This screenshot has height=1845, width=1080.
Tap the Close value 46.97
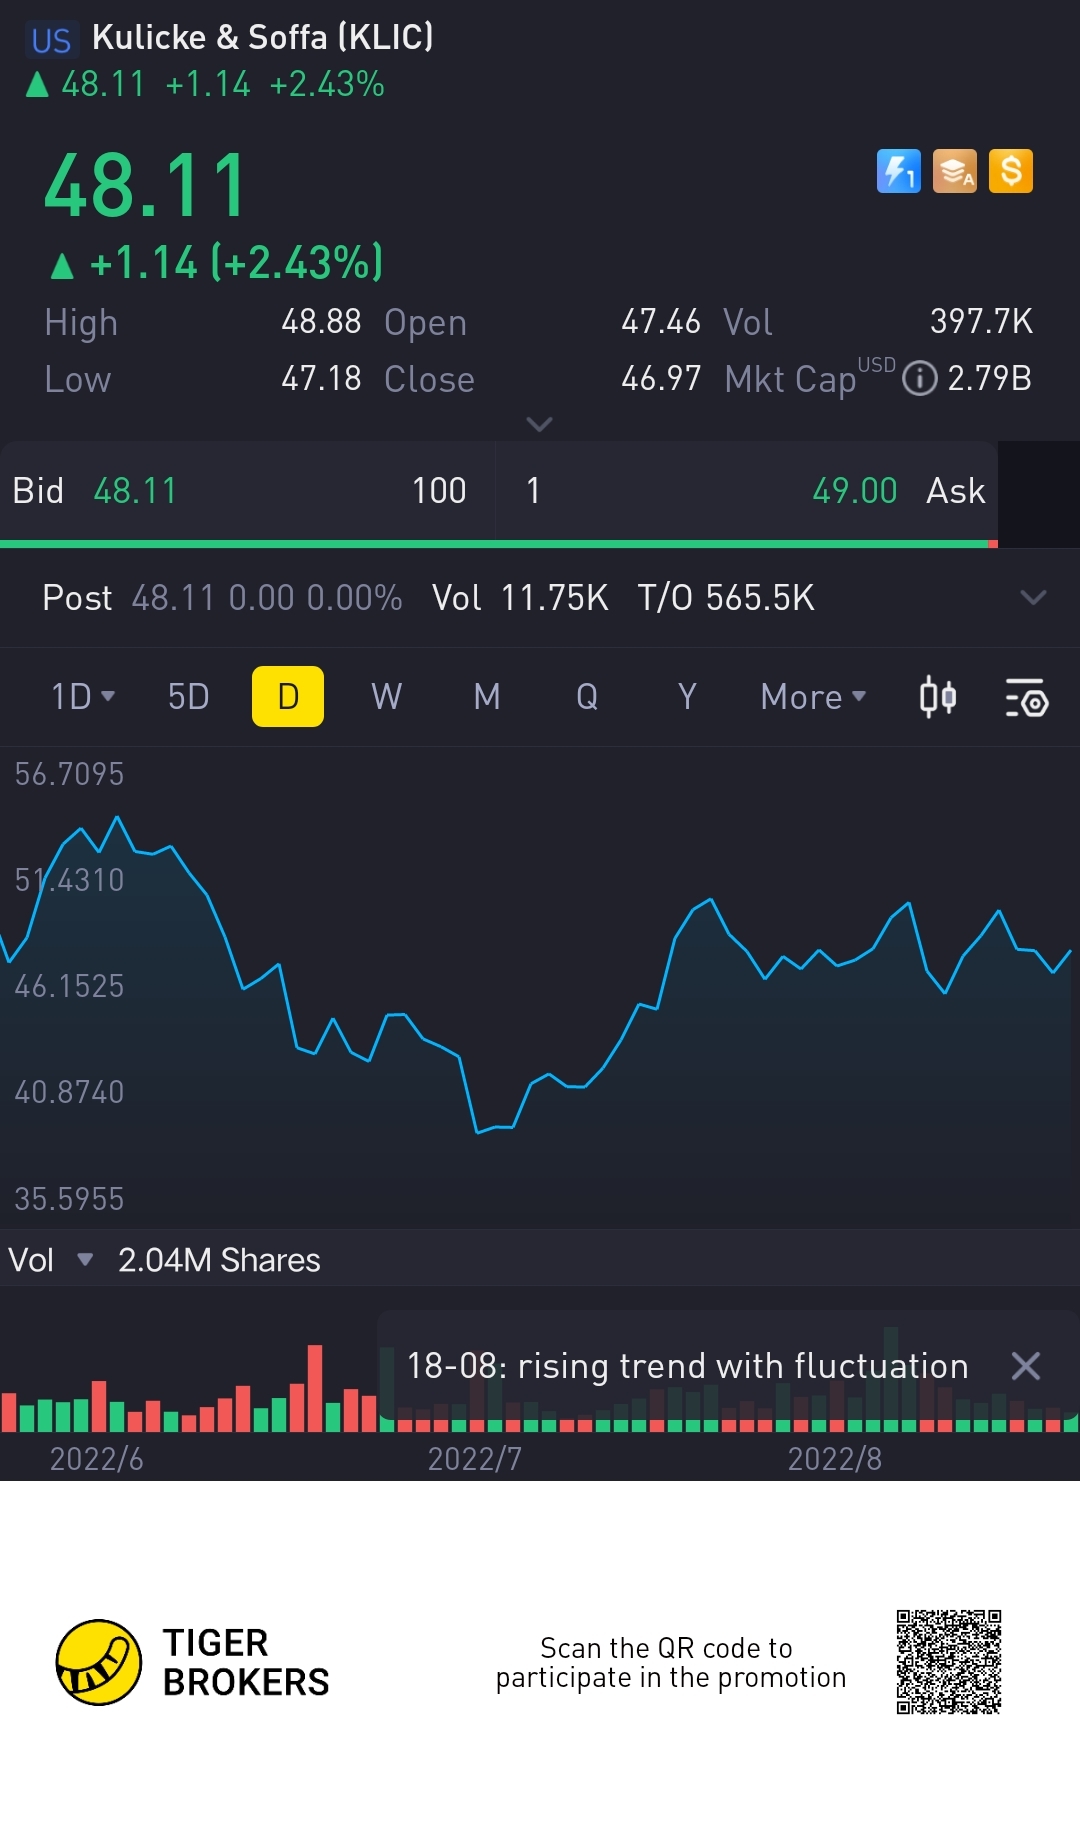click(x=661, y=379)
